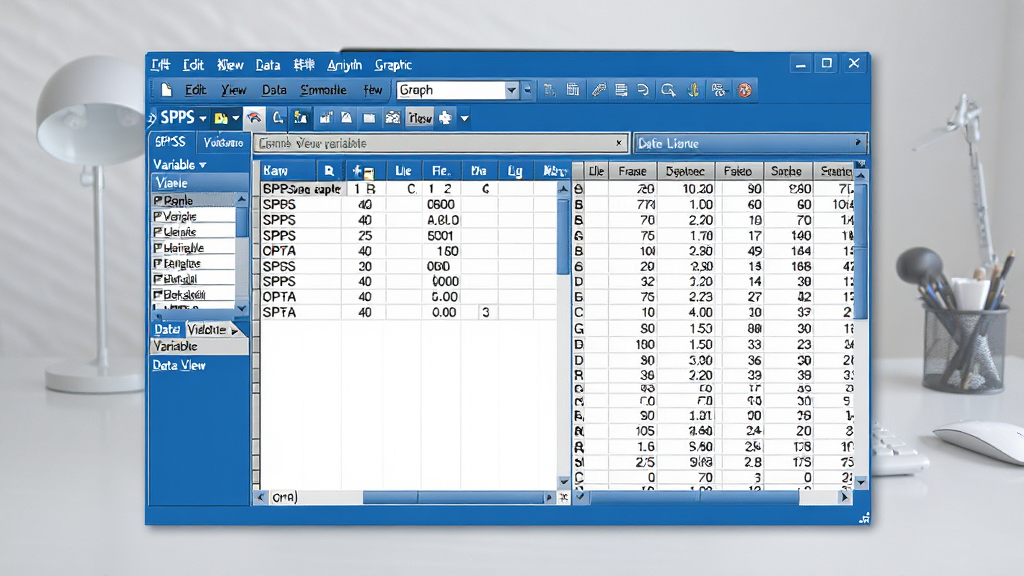Click the bar chart icon in second toolbar

325,118
